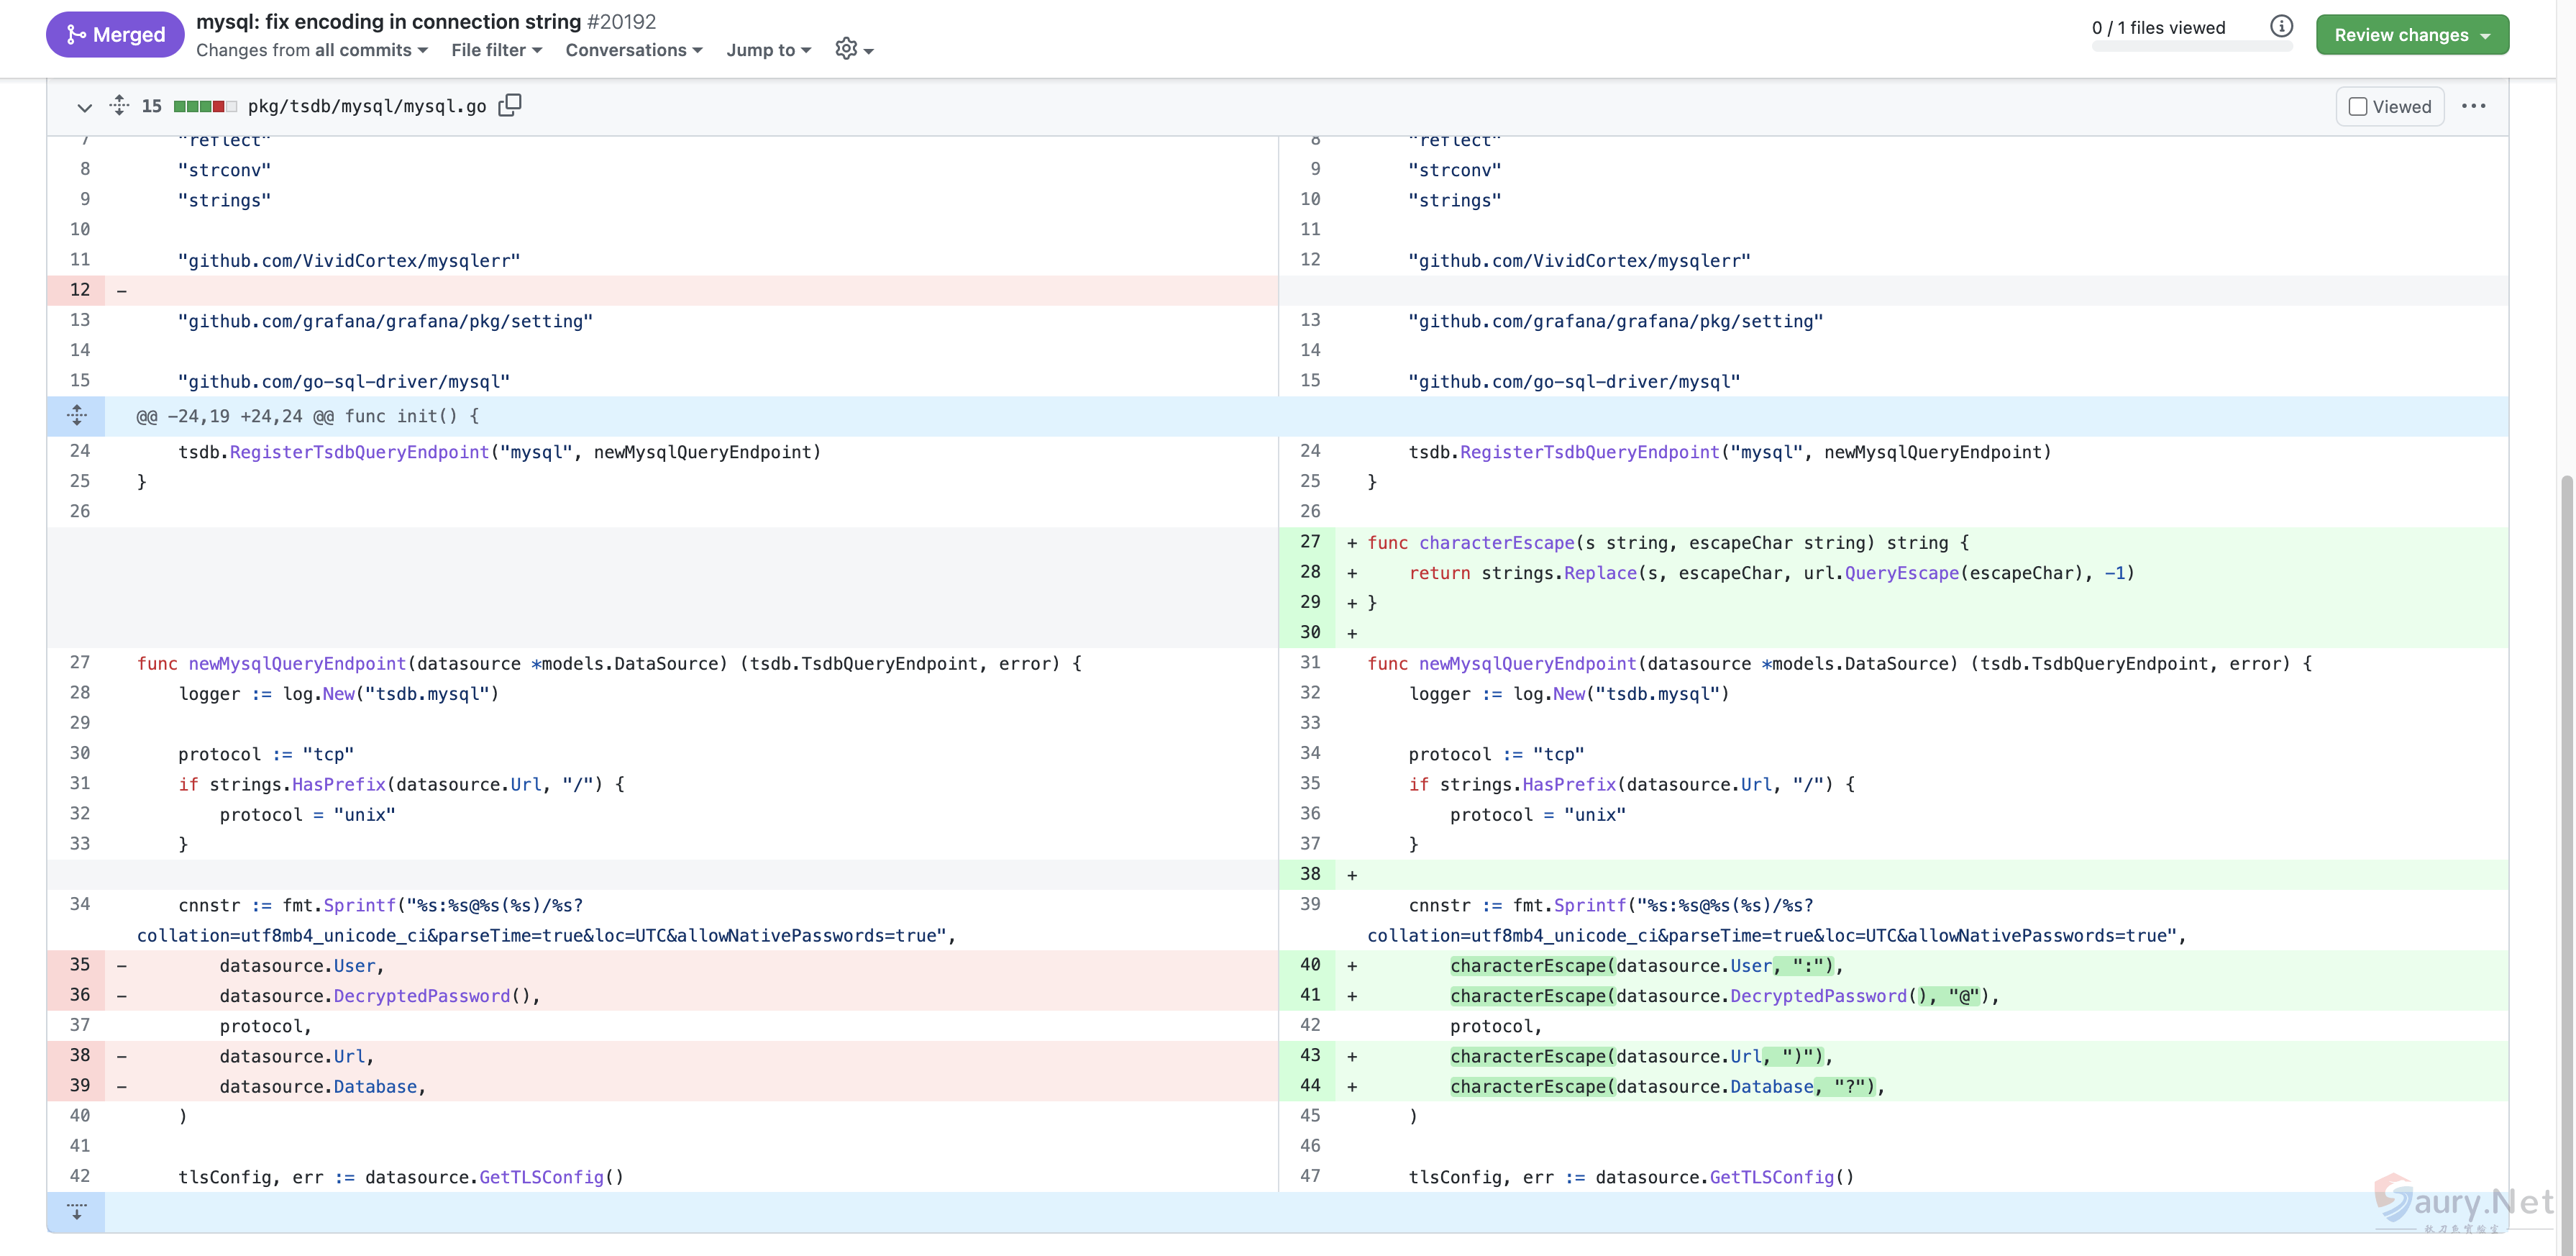
Task: Open diff settings gear menu
Action: (853, 49)
